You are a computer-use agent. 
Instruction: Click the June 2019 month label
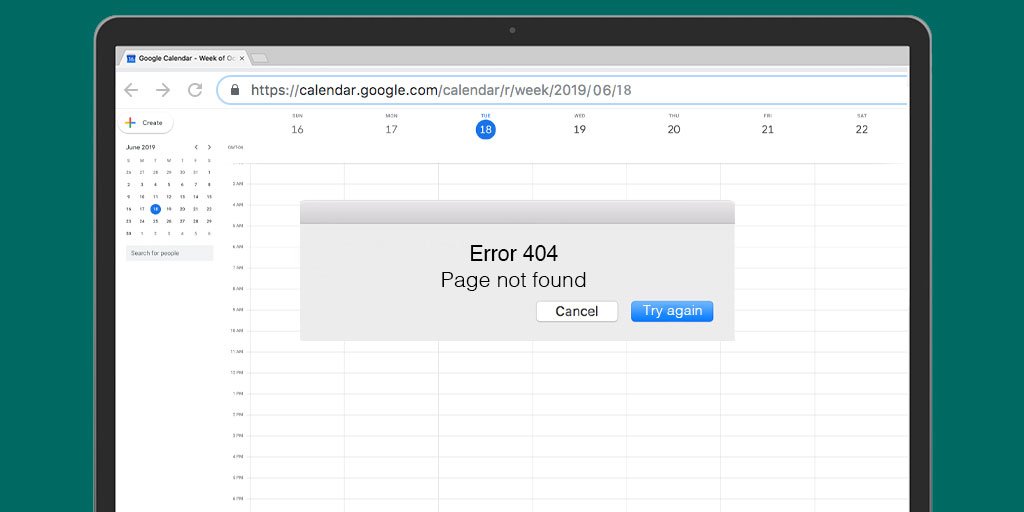pos(140,147)
